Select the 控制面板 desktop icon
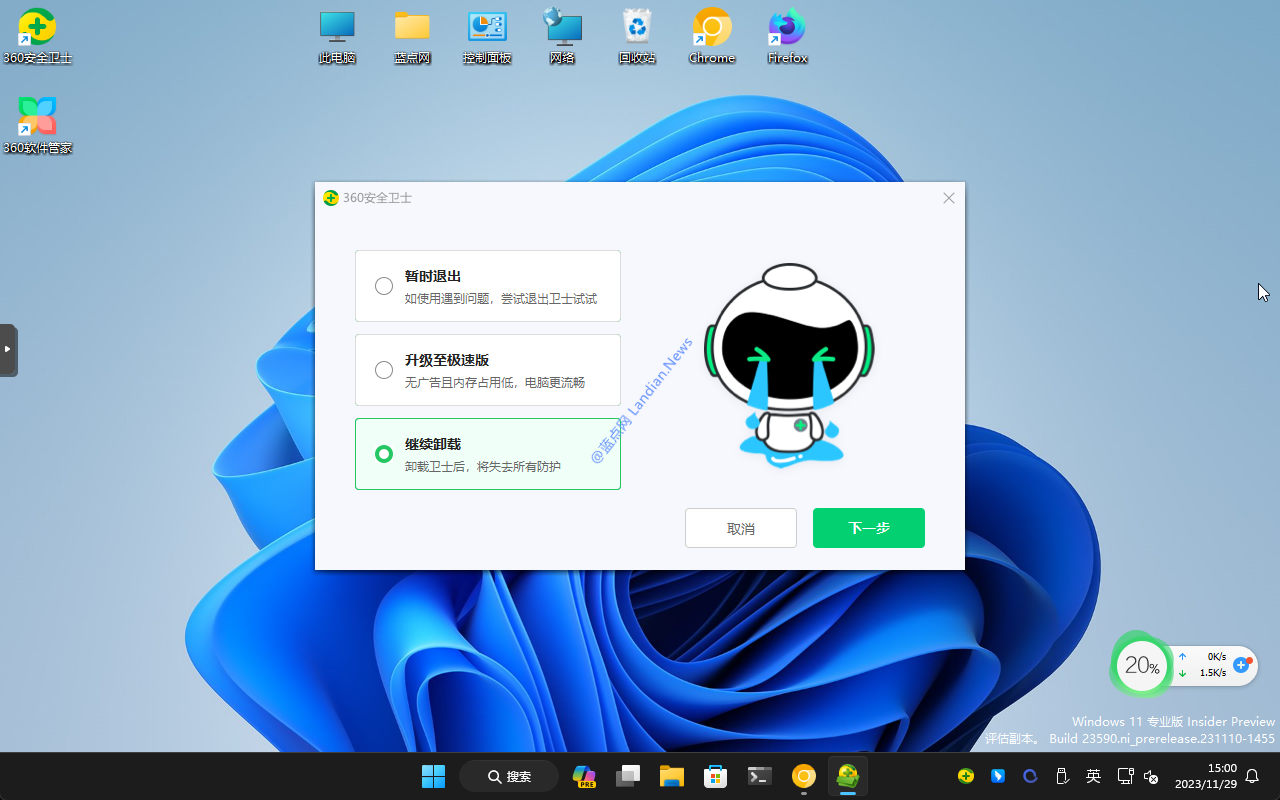This screenshot has height=800, width=1280. point(487,37)
